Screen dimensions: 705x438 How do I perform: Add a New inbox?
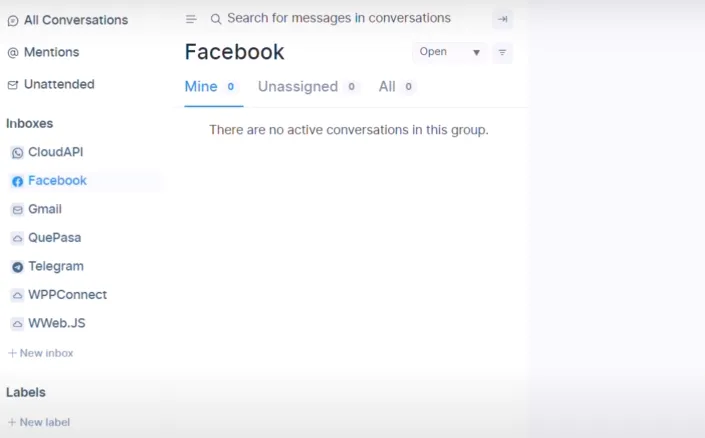click(x=41, y=353)
